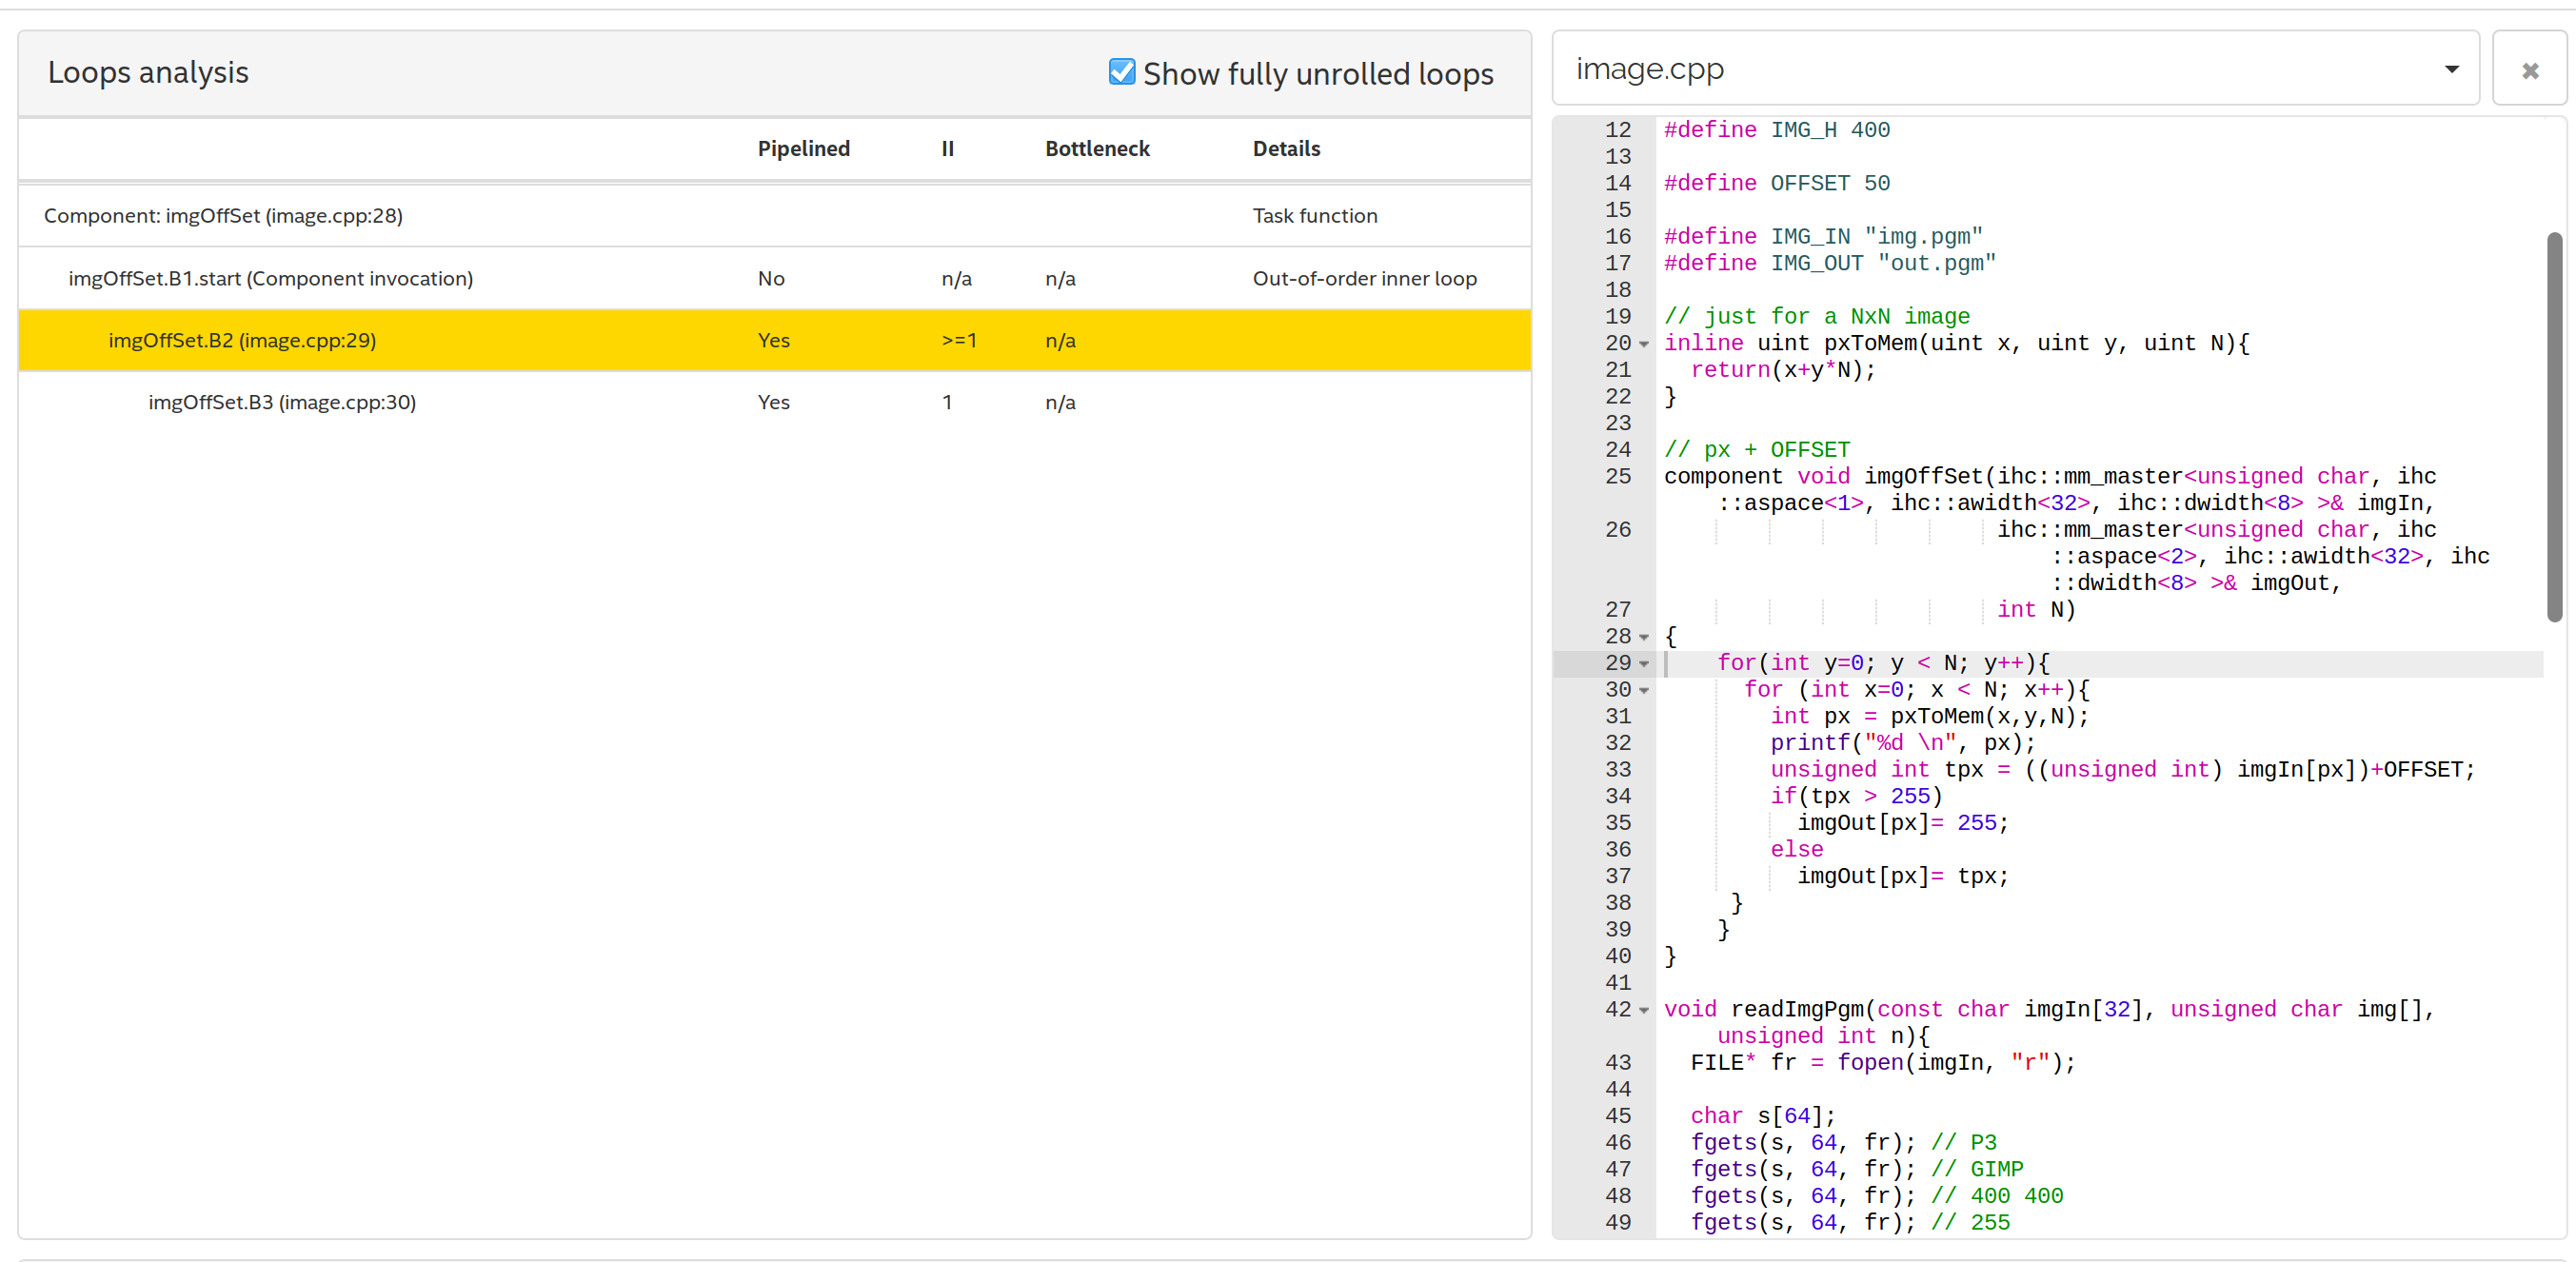2576x1262 pixels.
Task: Uncheck Show fully unrolled loops checkbox
Action: 1122,72
